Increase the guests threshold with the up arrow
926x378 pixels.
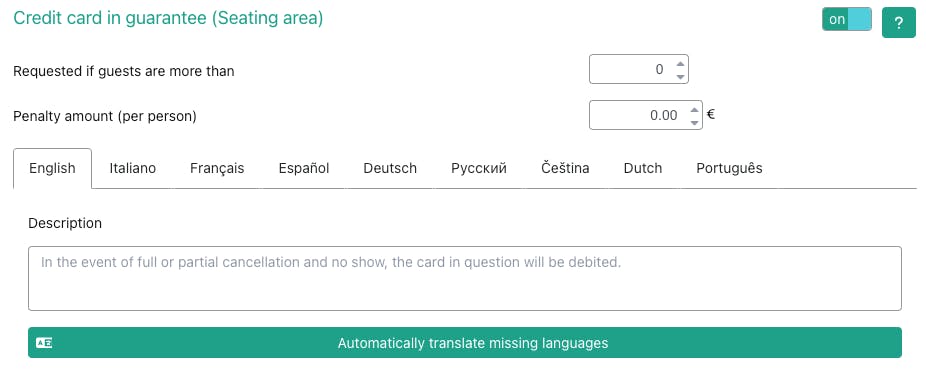(680, 64)
